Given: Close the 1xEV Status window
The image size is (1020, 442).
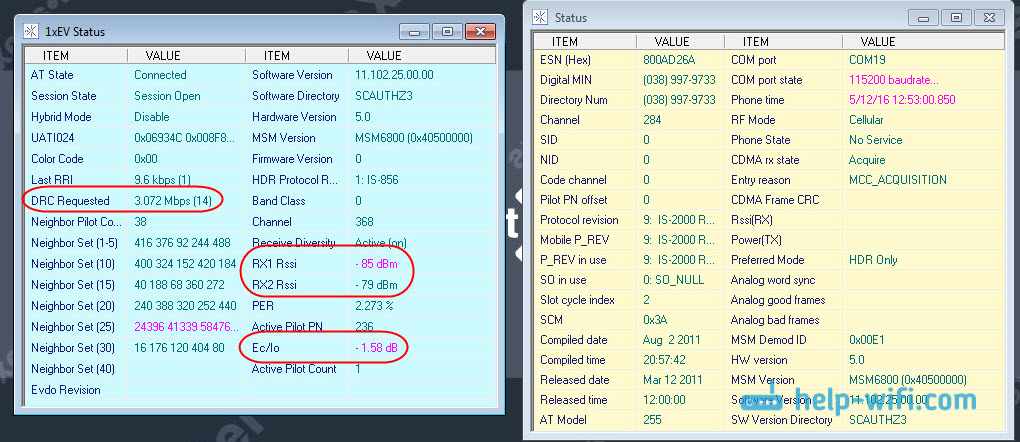Looking at the screenshot, I should tap(478, 32).
